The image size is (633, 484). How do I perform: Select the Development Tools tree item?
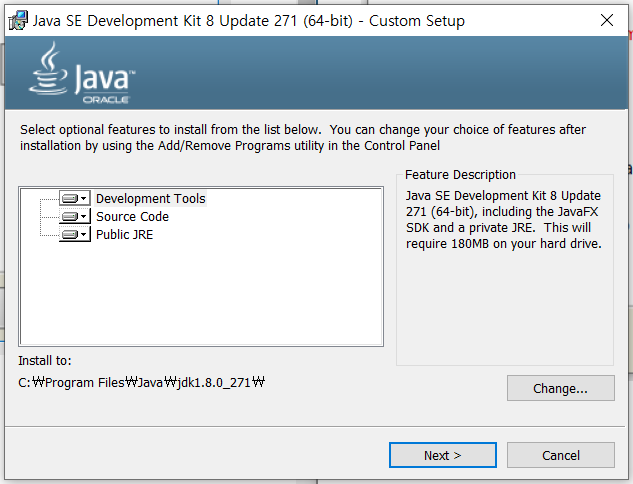tap(151, 199)
